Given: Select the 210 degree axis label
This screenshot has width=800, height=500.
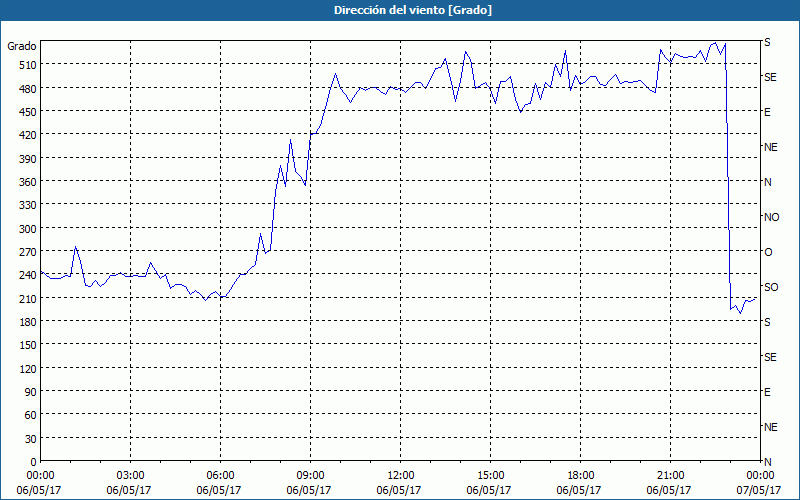Looking at the screenshot, I should pos(29,298).
